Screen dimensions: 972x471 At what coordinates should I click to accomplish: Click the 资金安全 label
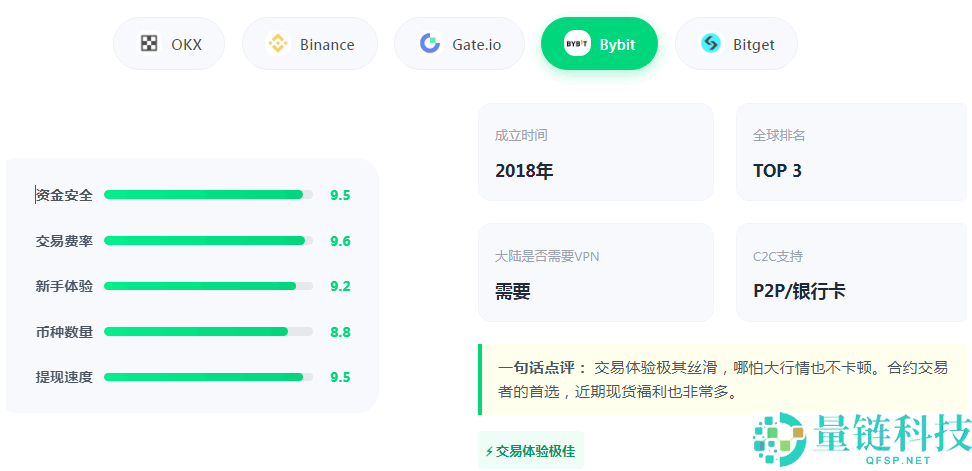64,195
